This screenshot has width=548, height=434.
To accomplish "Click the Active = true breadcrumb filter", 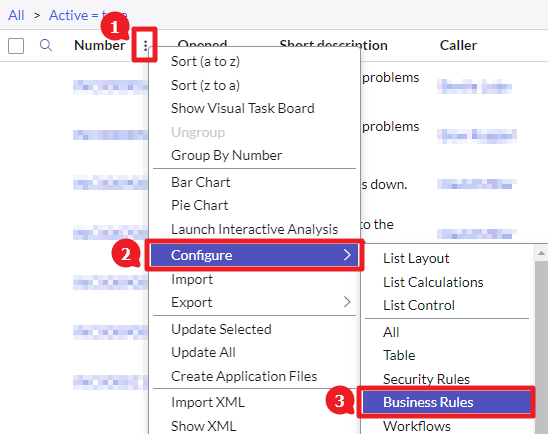I will pyautogui.click(x=88, y=15).
